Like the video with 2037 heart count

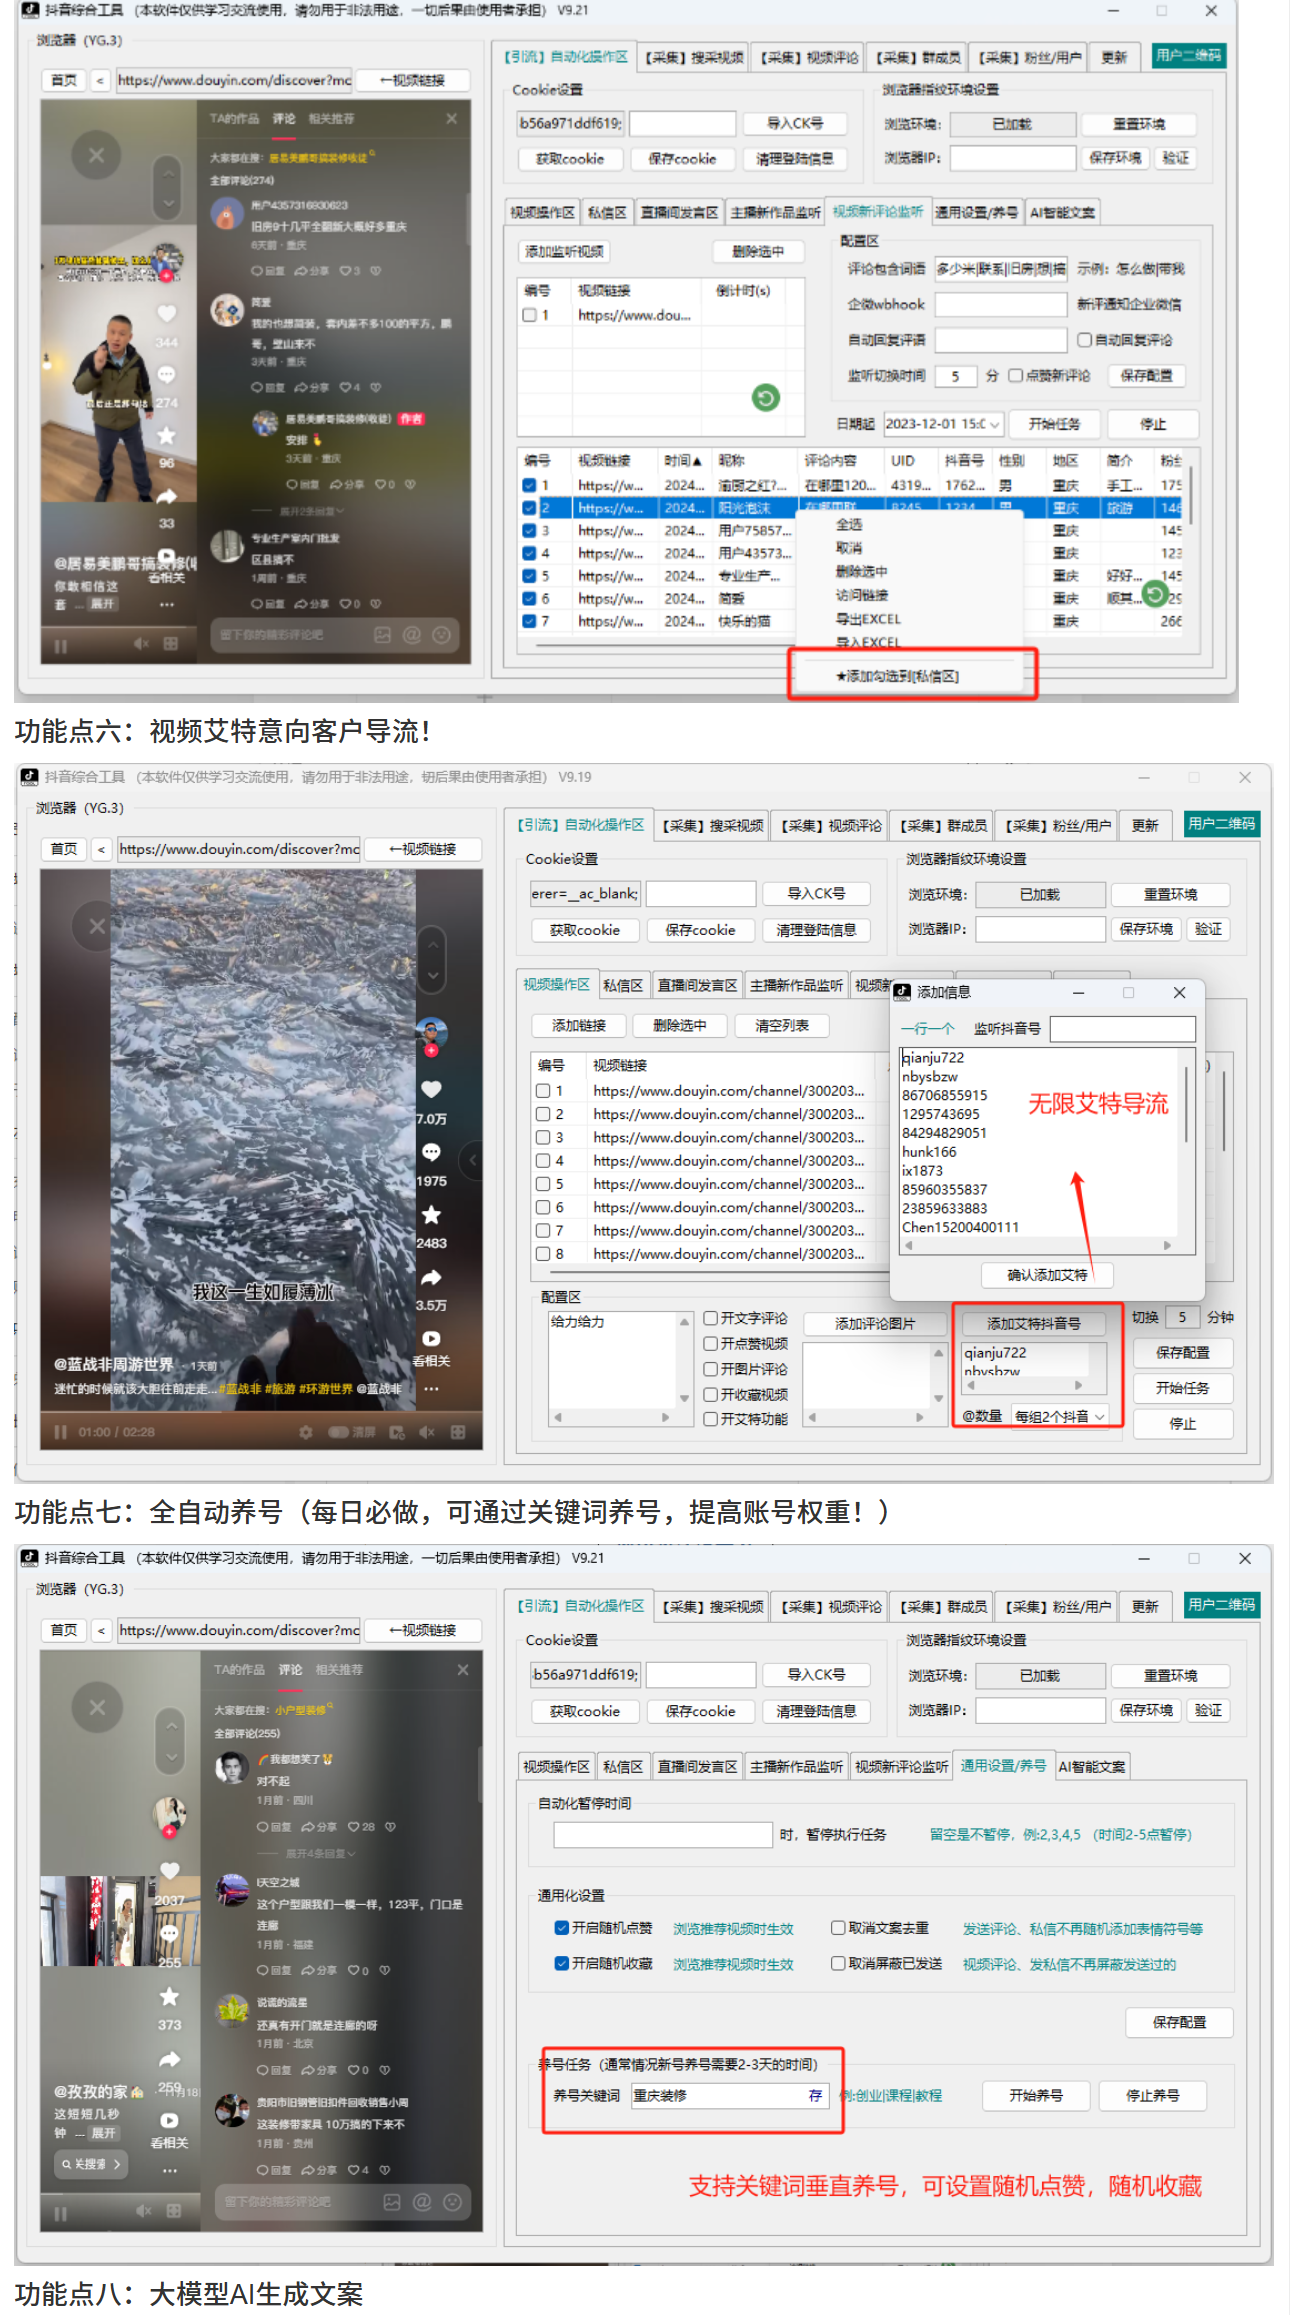[x=170, y=1870]
